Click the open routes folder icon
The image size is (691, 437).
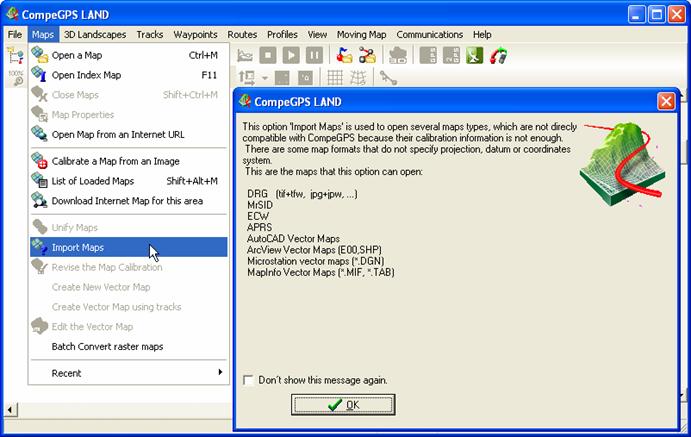(x=367, y=56)
